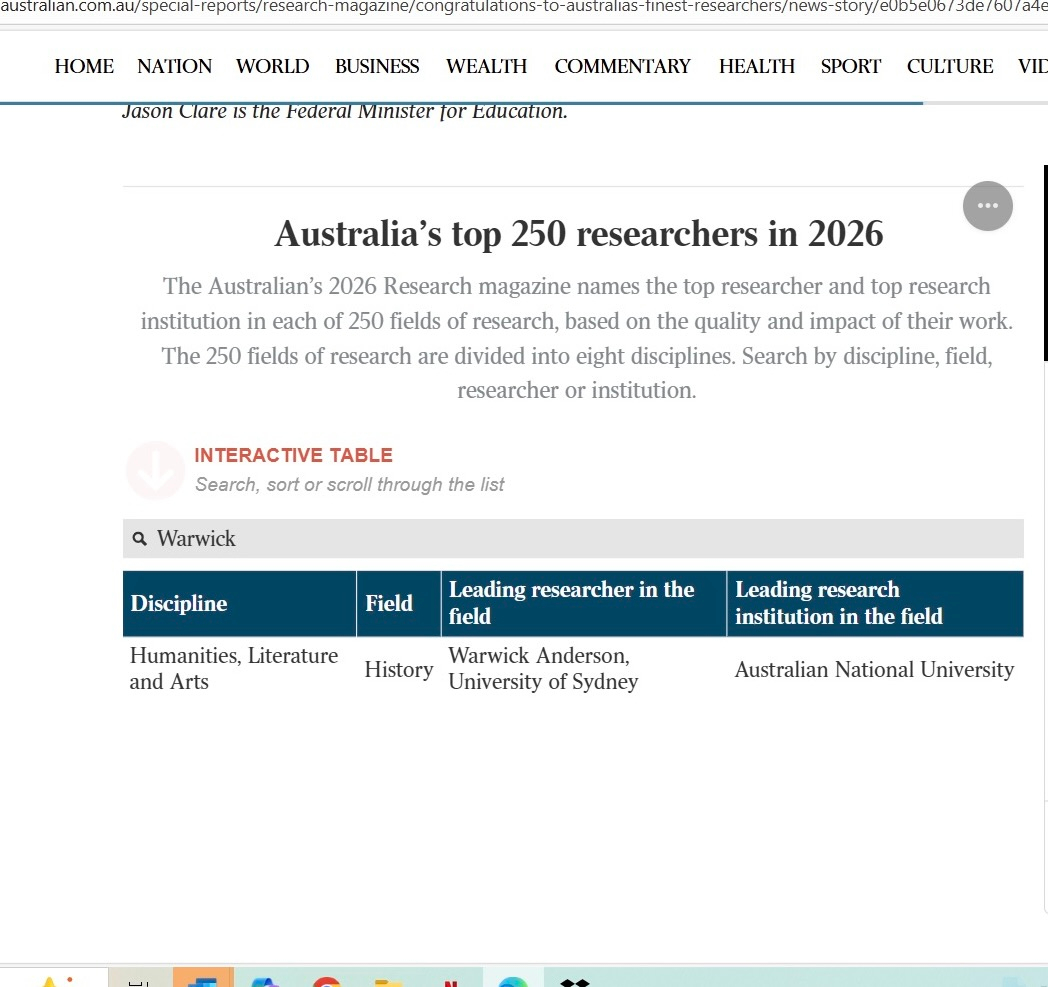Go to the HOME menu item
This screenshot has height=987, width=1048.
pos(84,67)
